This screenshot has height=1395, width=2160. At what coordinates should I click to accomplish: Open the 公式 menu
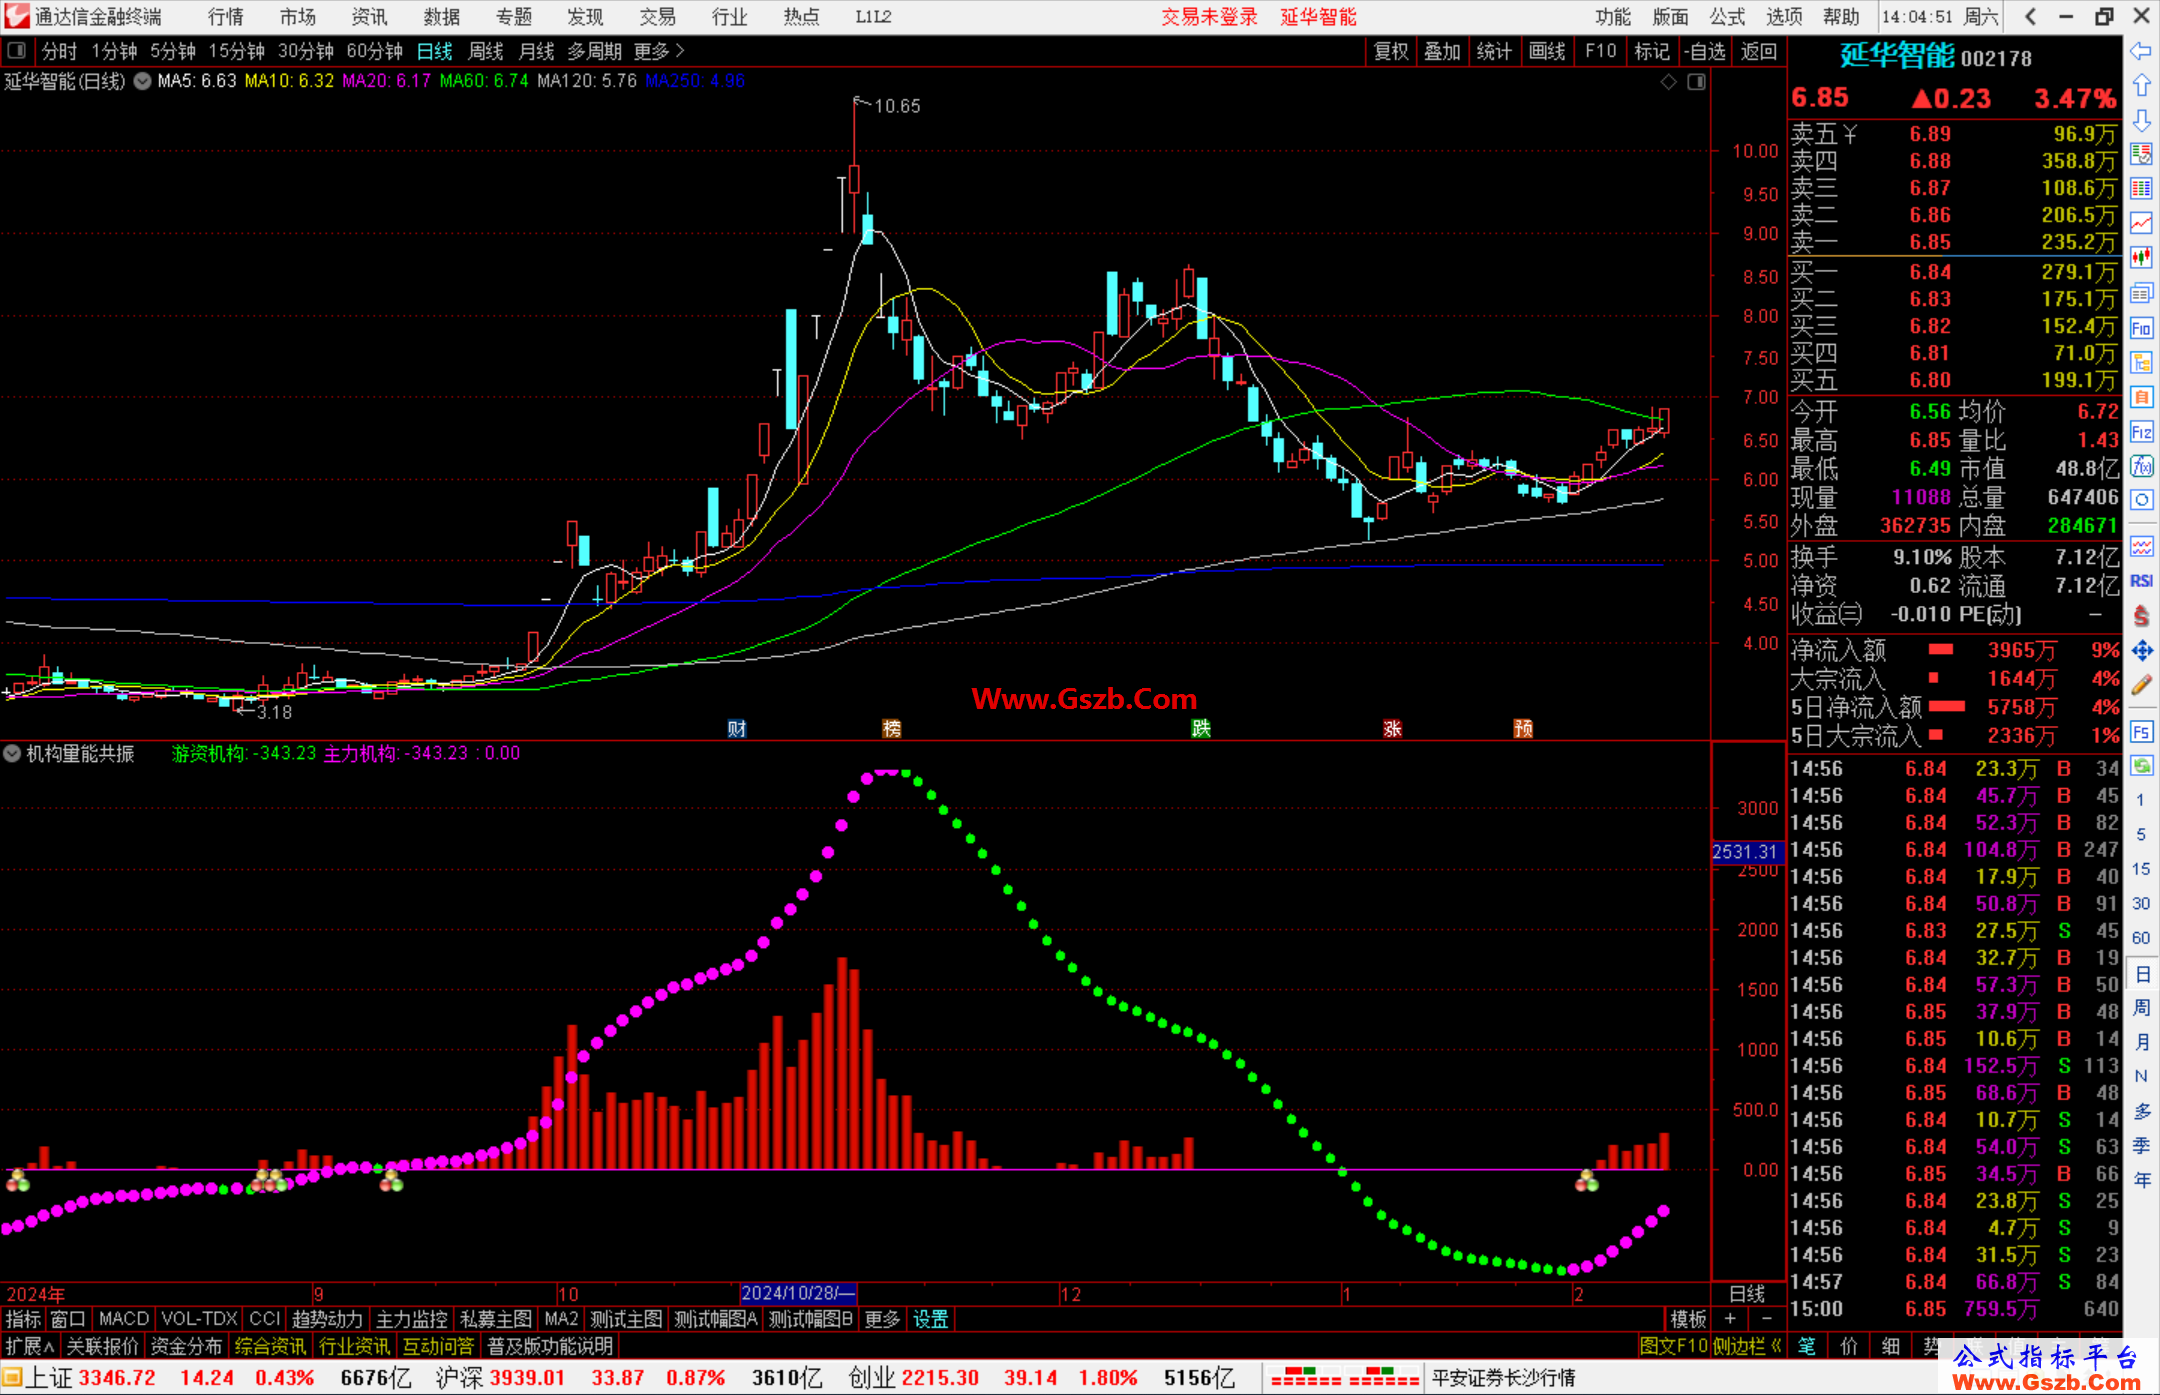tap(1727, 16)
